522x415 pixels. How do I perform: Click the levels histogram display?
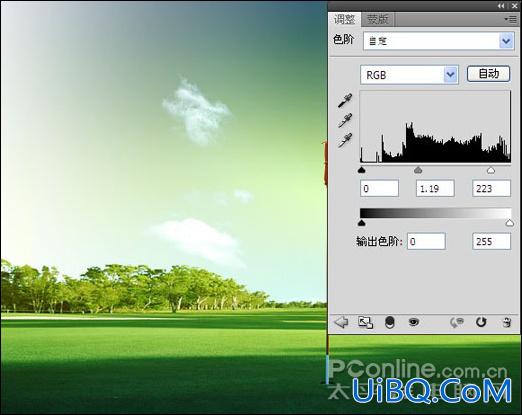click(435, 127)
